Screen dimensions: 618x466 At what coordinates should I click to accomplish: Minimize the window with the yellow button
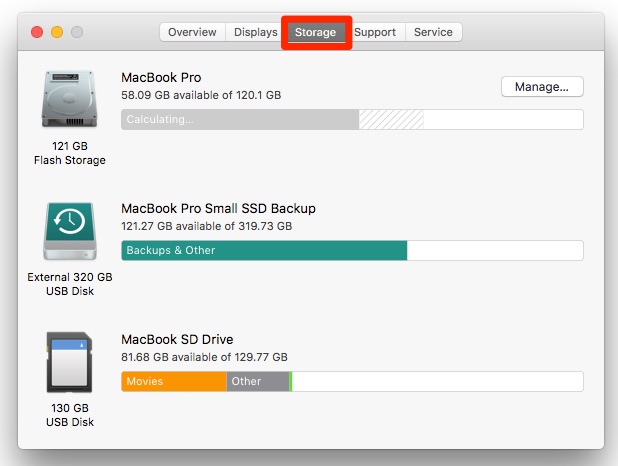(x=57, y=32)
